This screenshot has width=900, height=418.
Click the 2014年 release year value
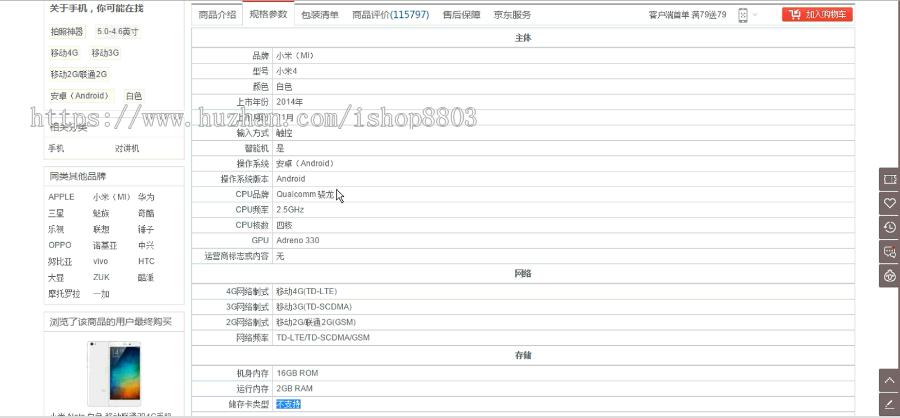point(290,102)
